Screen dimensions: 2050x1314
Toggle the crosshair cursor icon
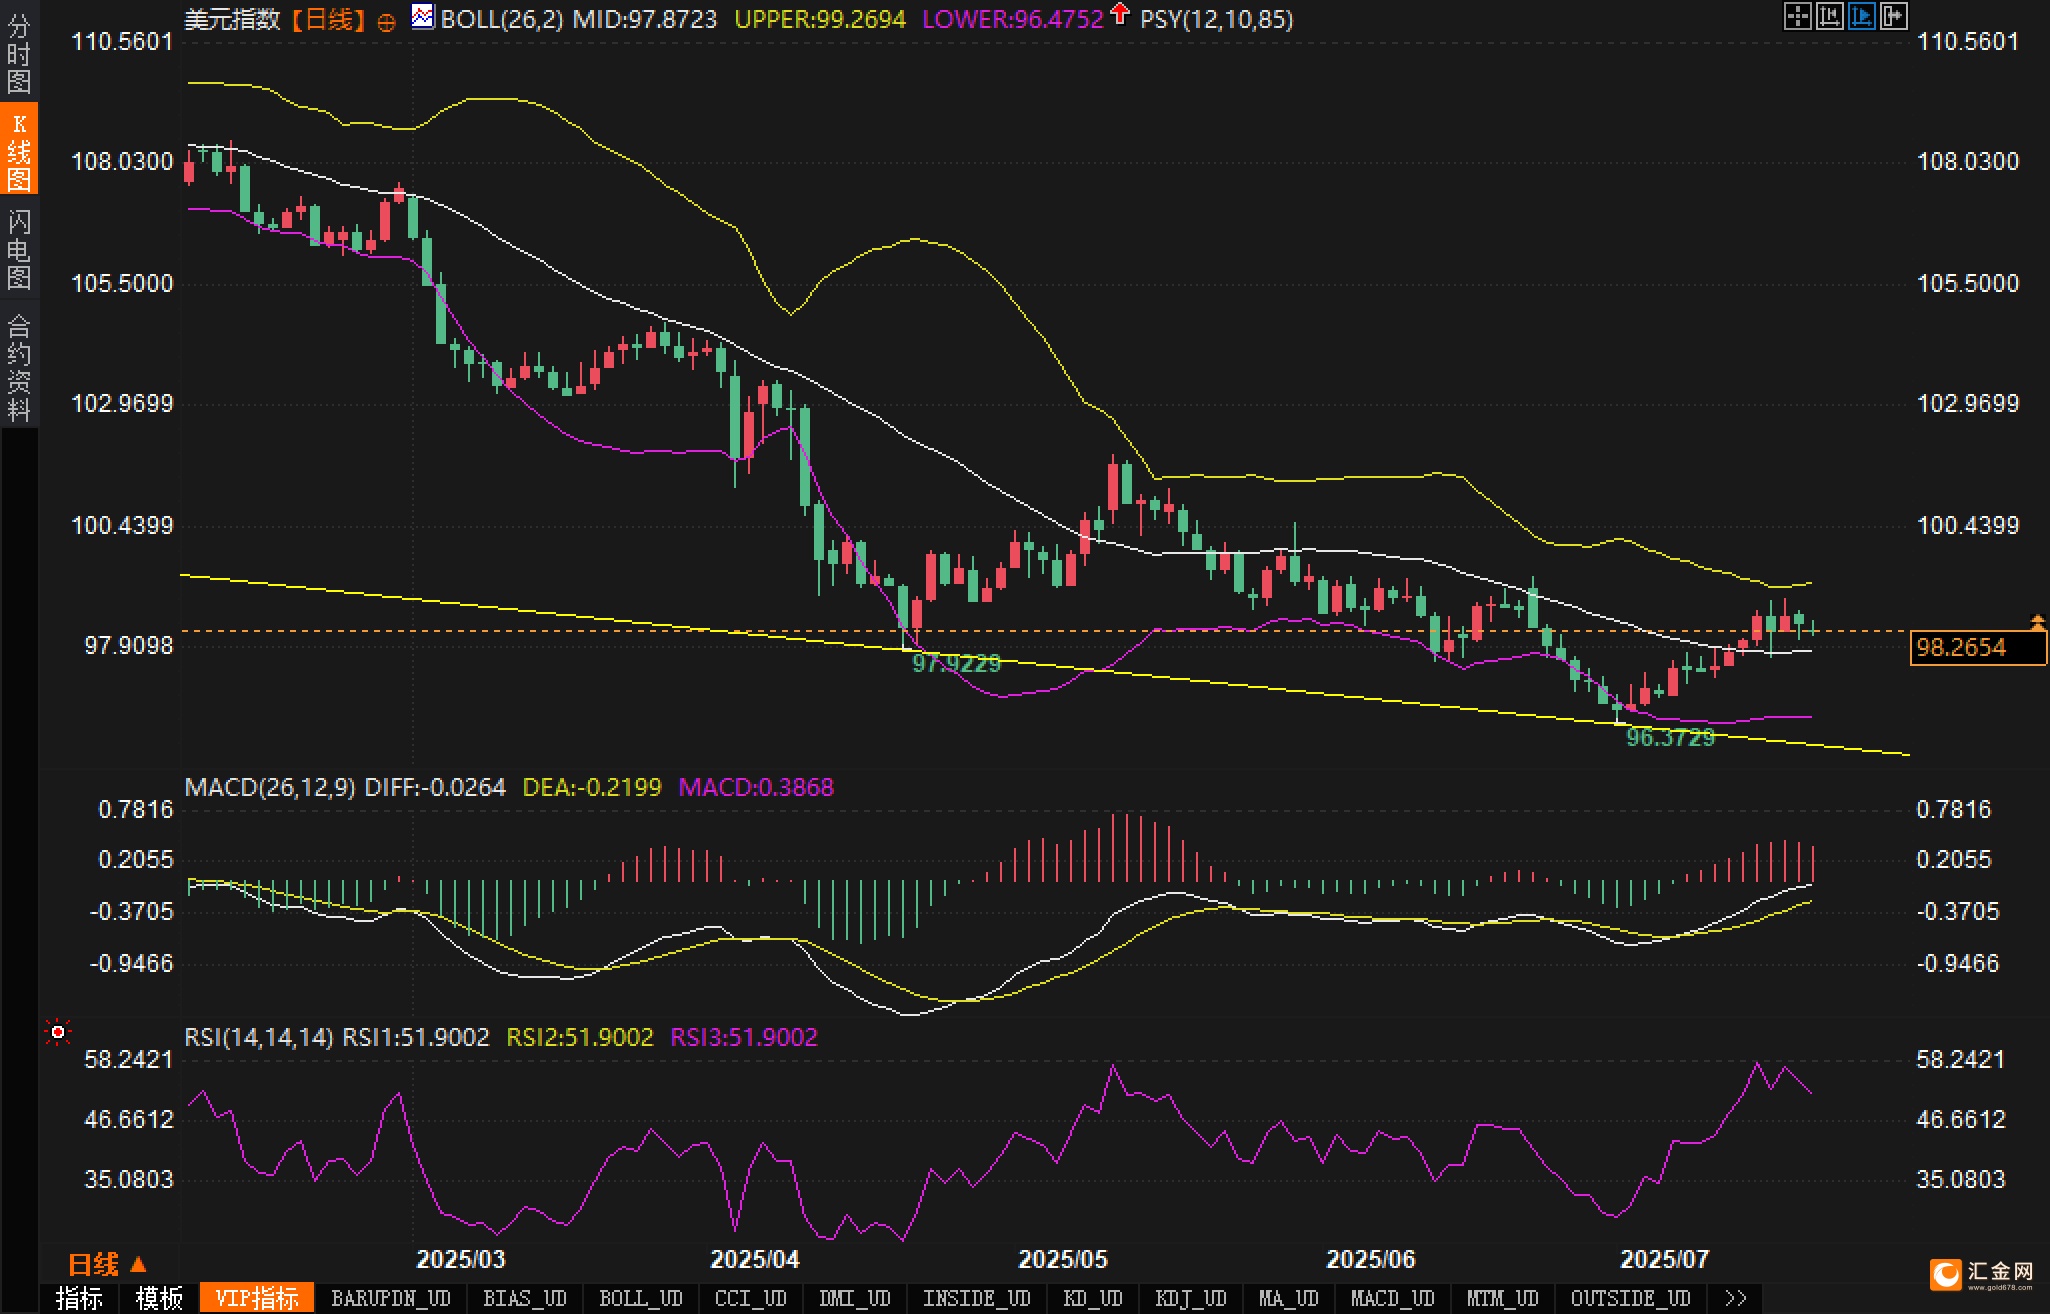click(1797, 16)
